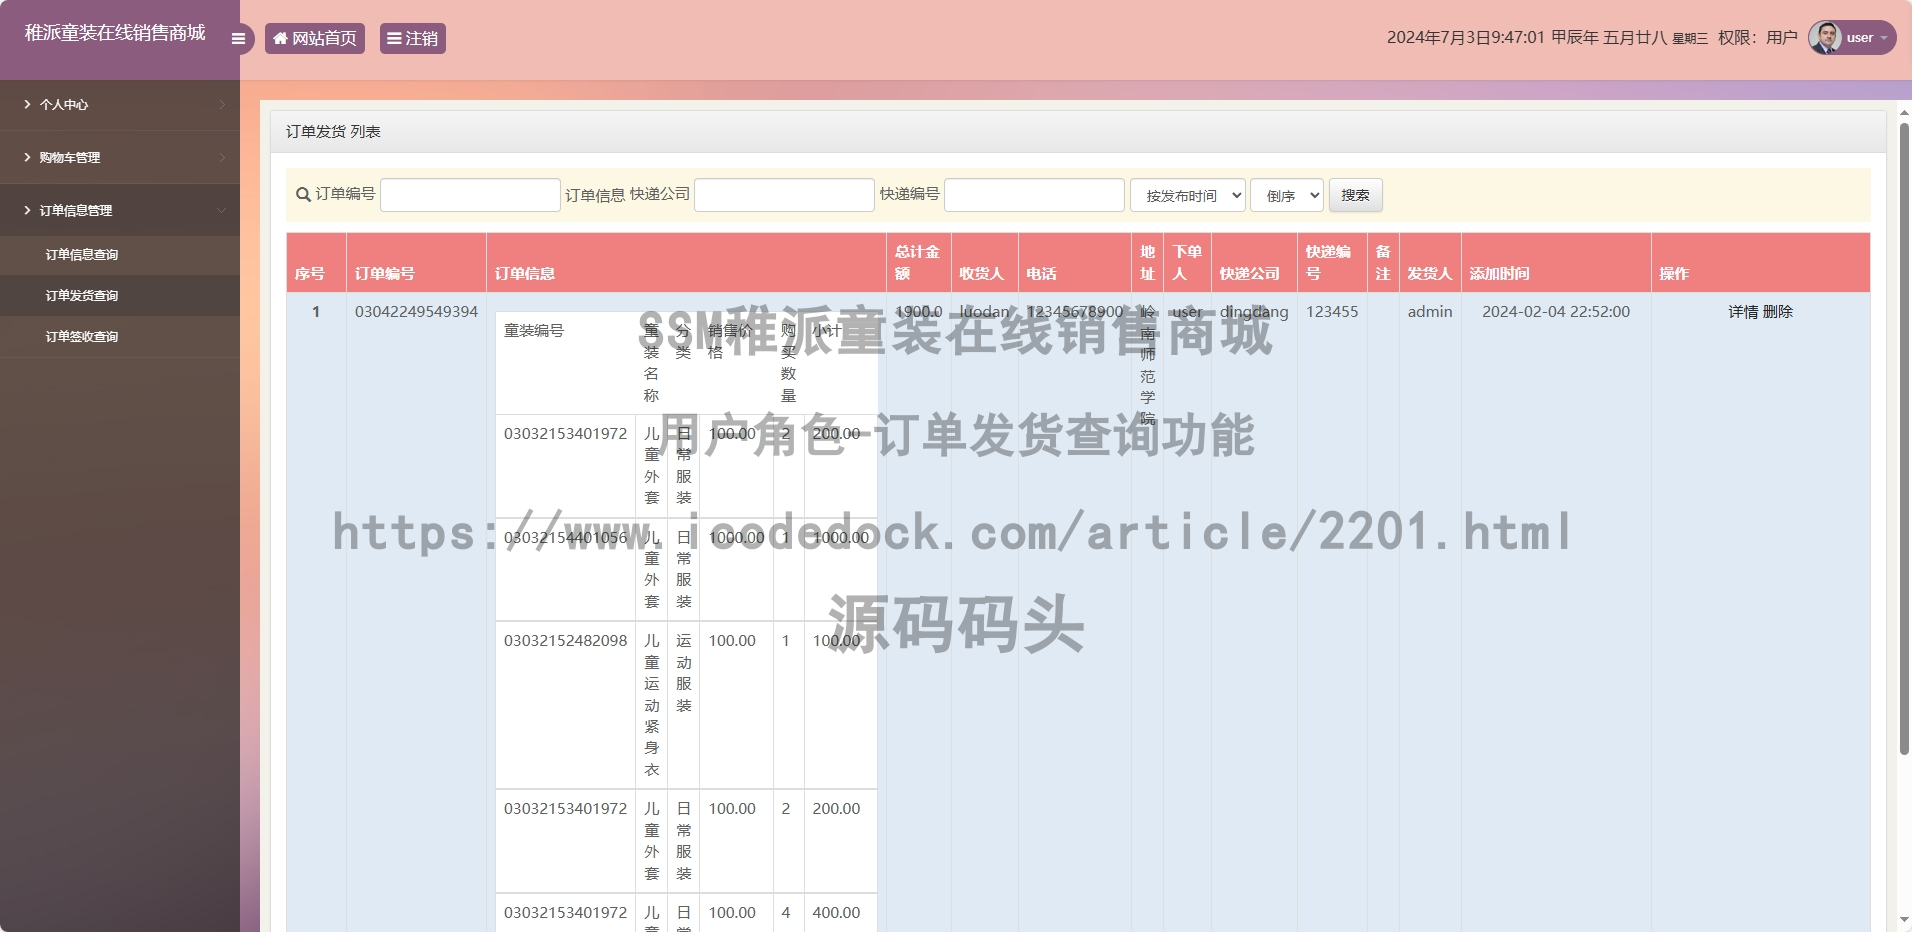The image size is (1912, 932).
Task: Click the 注销 logout button
Action: click(x=413, y=38)
